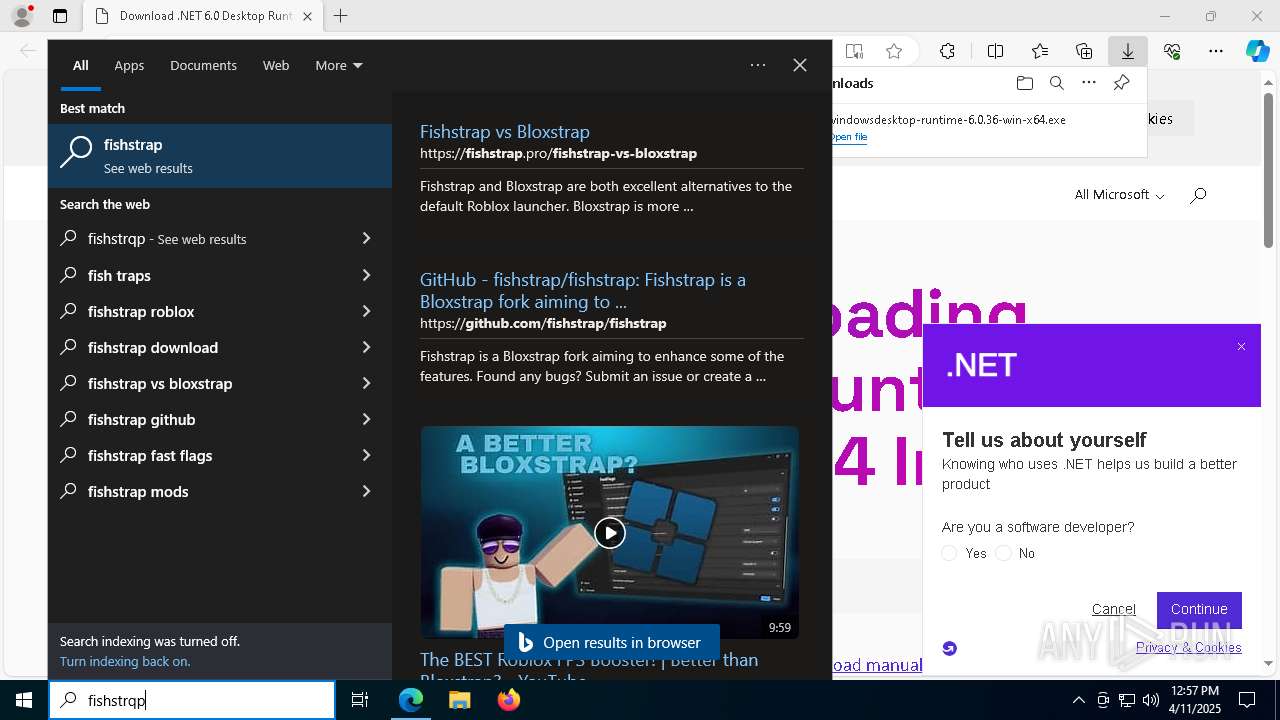Close the .NET download tab
The height and width of the screenshot is (720, 1280).
click(307, 16)
